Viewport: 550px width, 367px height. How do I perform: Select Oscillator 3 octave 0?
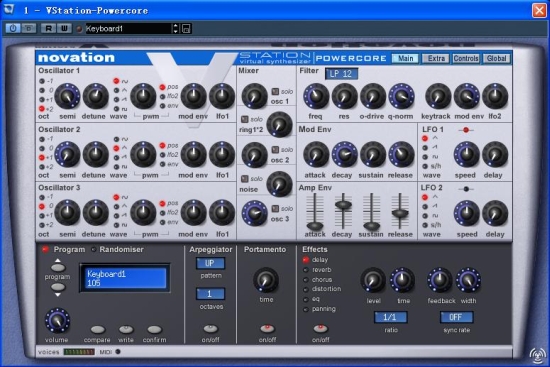(42, 206)
